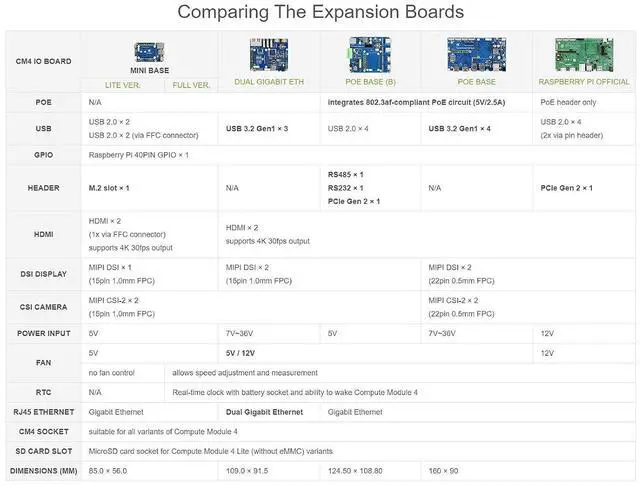The image size is (640, 485).
Task: Click the 'POE' row header
Action: tap(43, 102)
